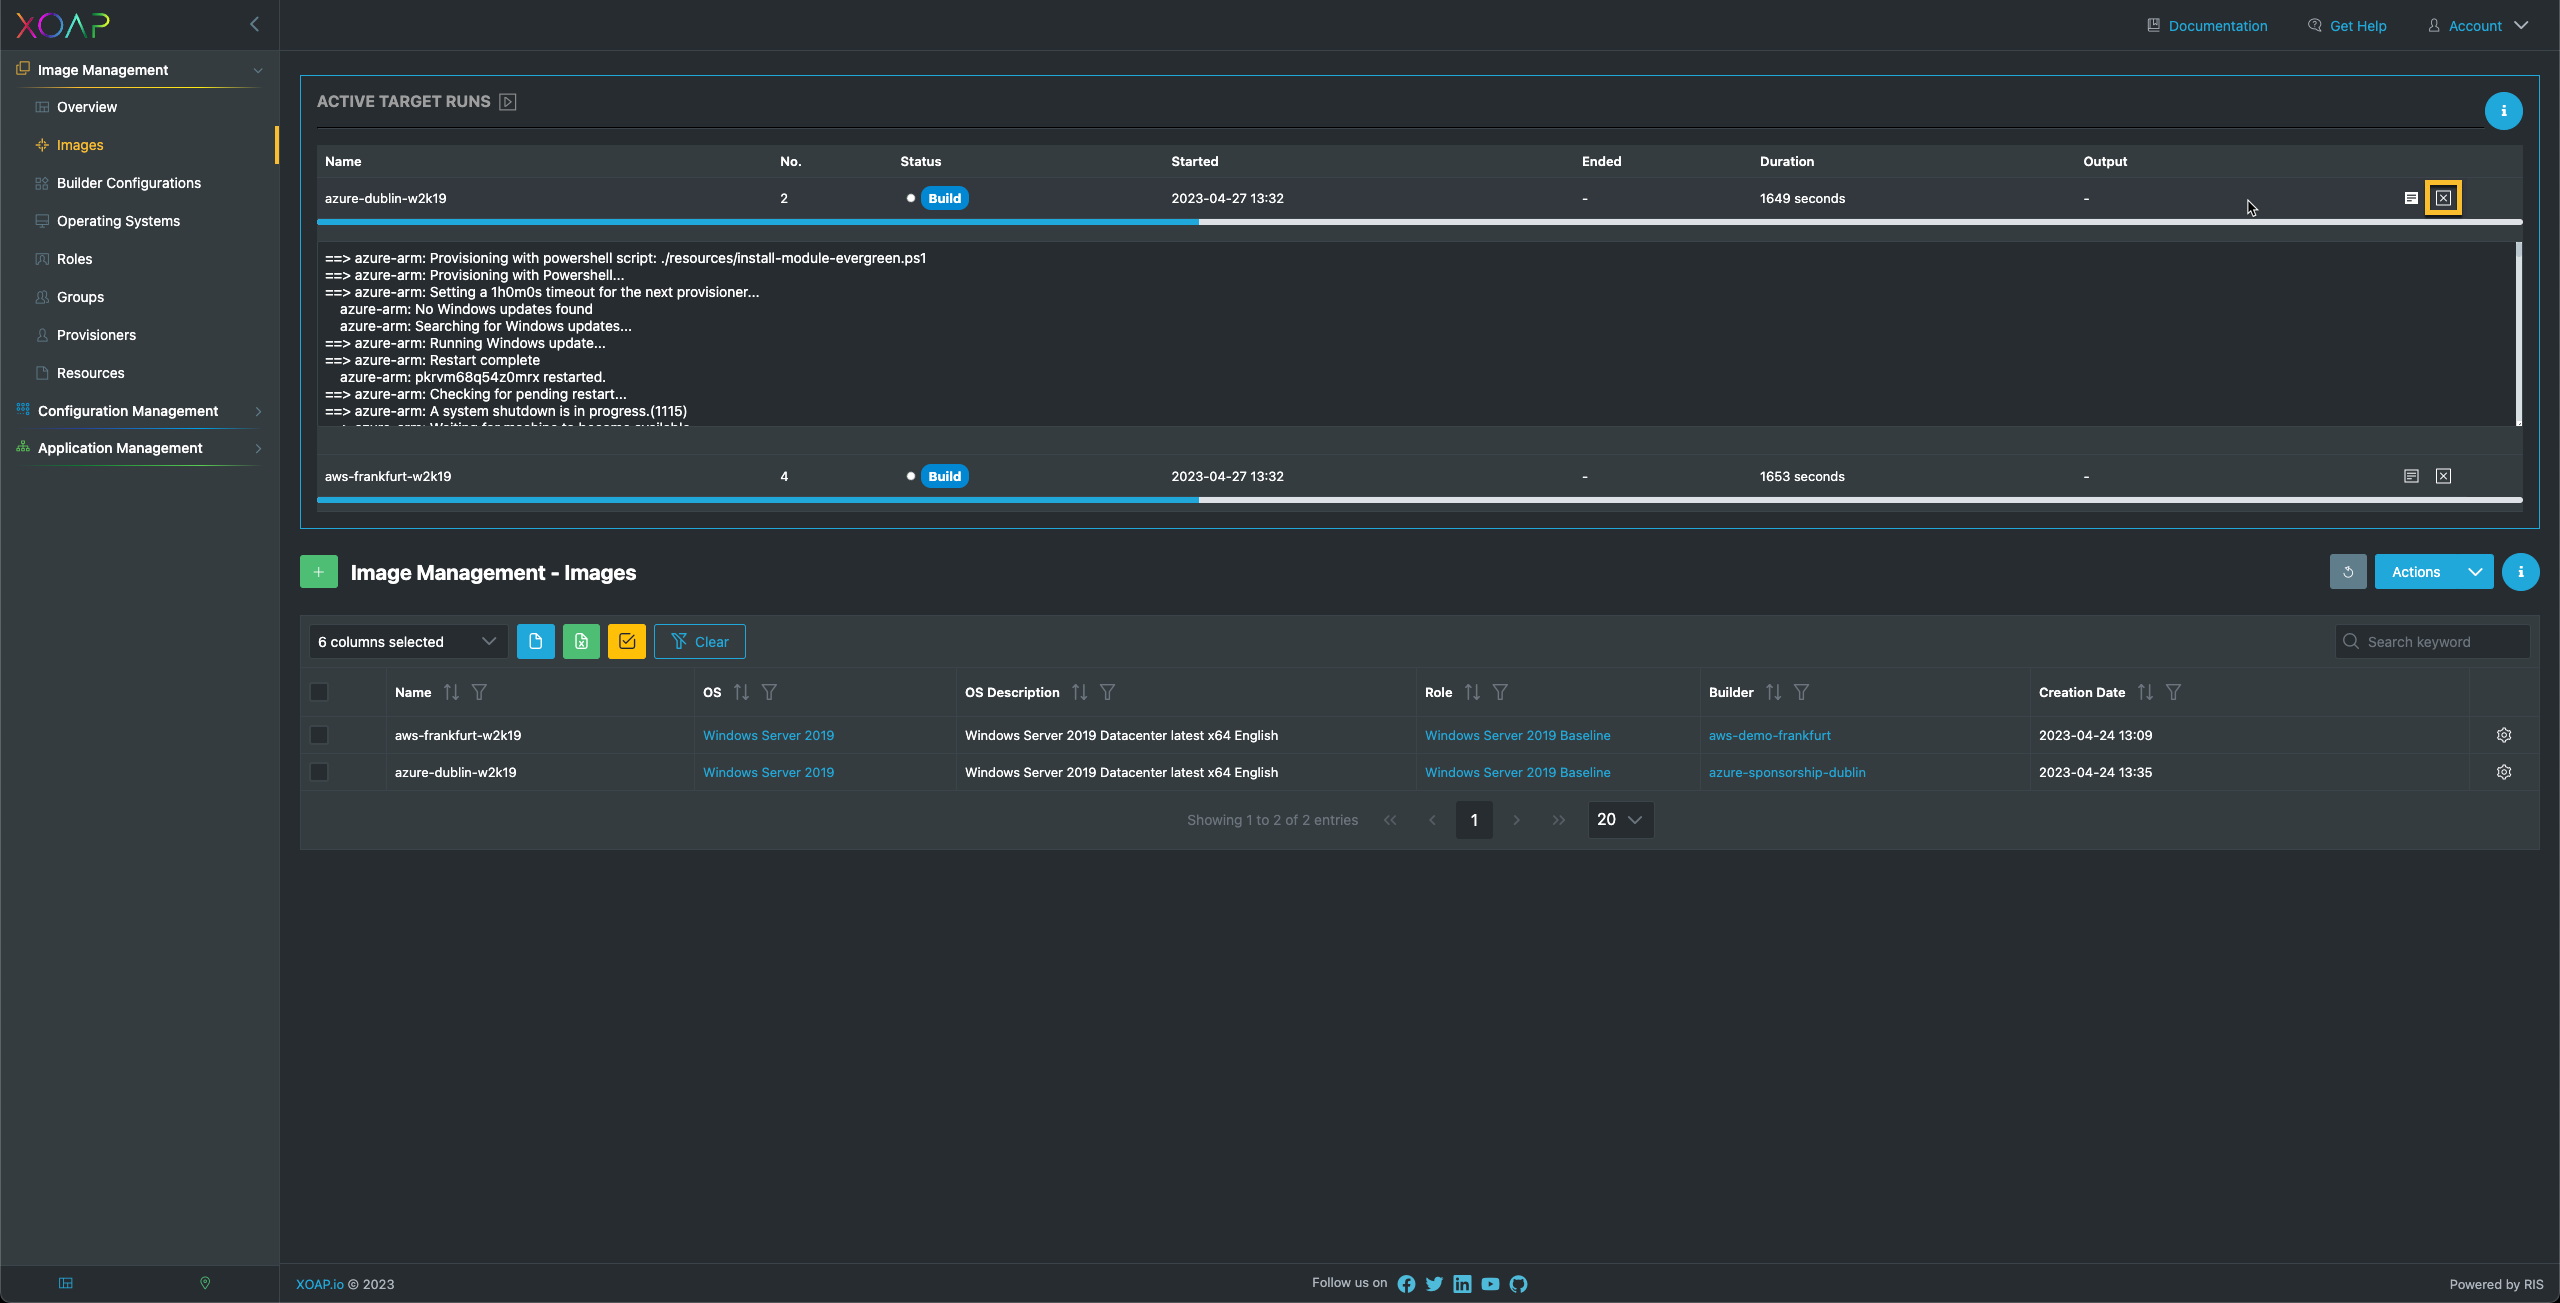Image resolution: width=2560 pixels, height=1303 pixels.
Task: Collapse the sidebar with the arrow
Action: pos(254,24)
